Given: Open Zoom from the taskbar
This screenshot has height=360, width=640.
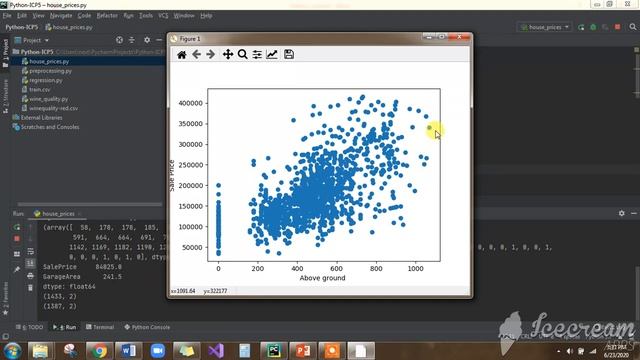Looking at the screenshot, I should [158, 351].
